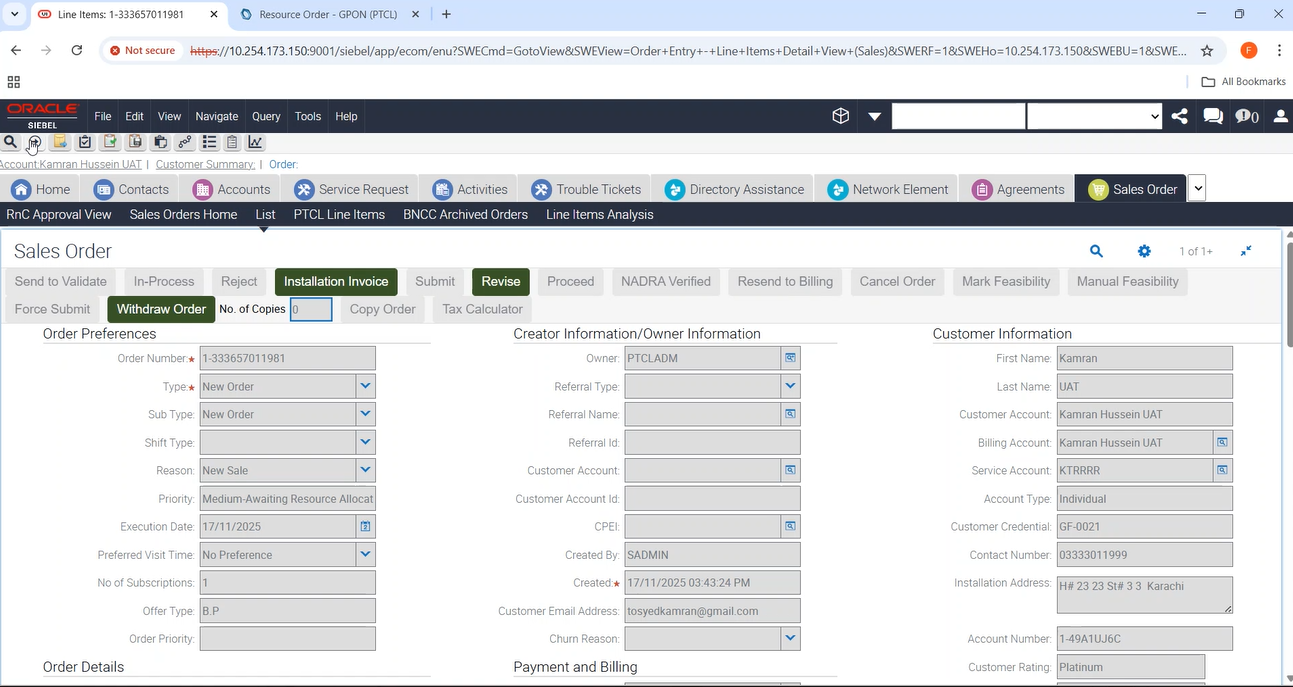Open the Churn Reason dropdown
The width and height of the screenshot is (1293, 687).
tap(790, 638)
